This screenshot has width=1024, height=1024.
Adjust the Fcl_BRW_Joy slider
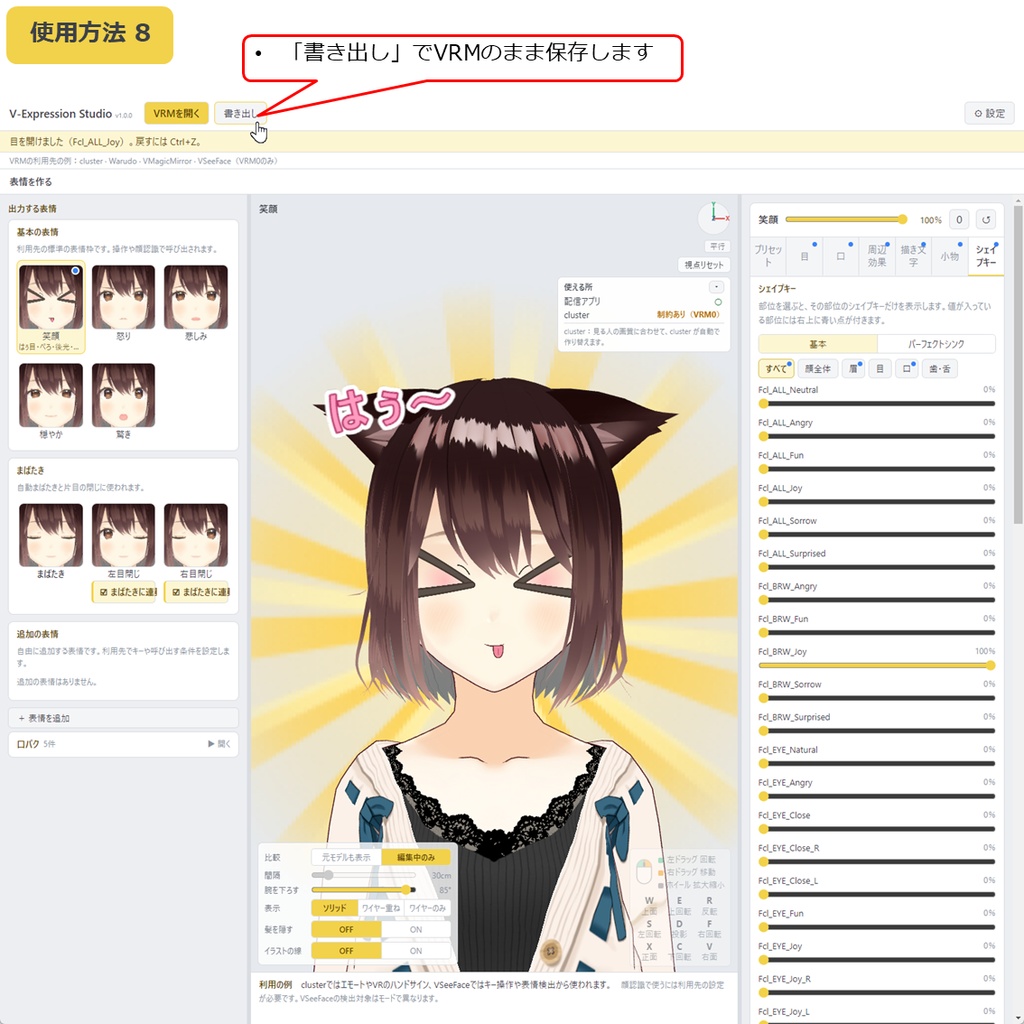coord(876,665)
